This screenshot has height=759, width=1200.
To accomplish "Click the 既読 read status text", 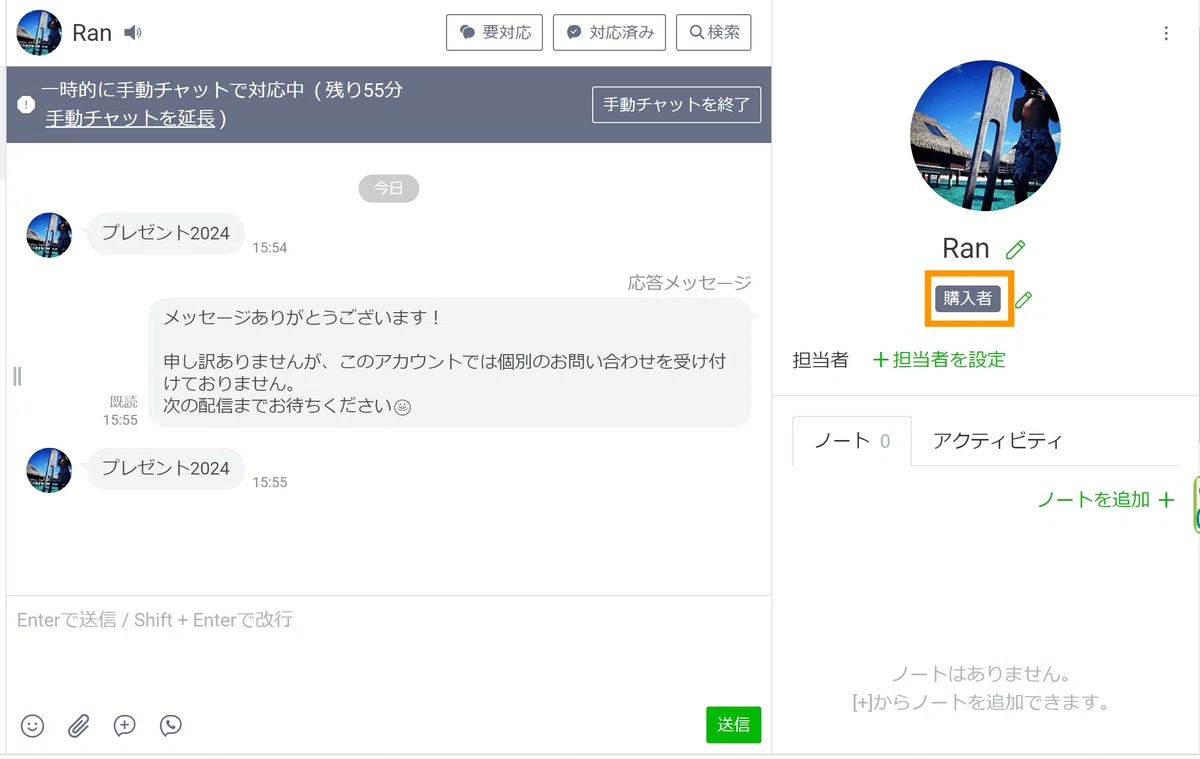I will click(124, 402).
